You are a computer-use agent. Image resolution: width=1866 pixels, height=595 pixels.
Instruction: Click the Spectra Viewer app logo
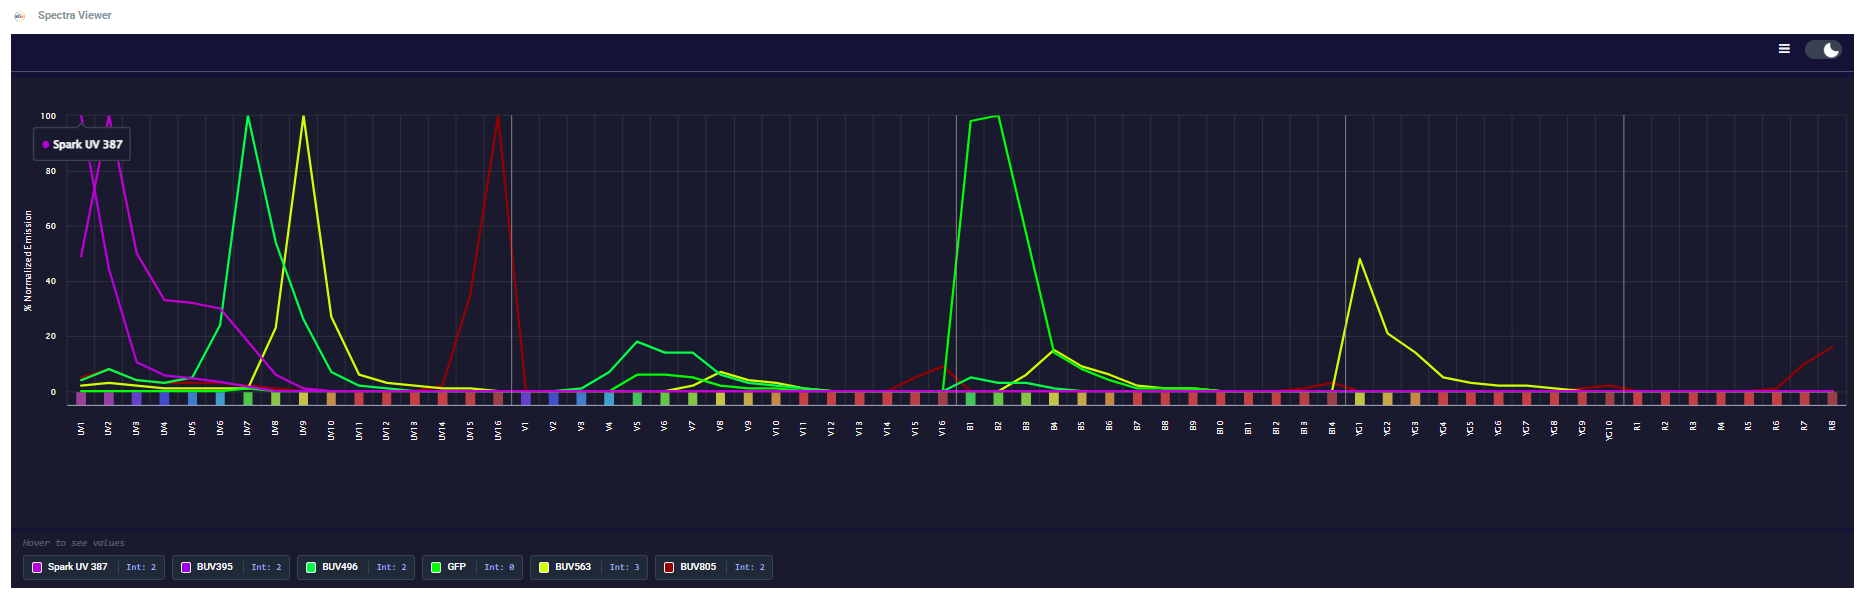[x=19, y=15]
